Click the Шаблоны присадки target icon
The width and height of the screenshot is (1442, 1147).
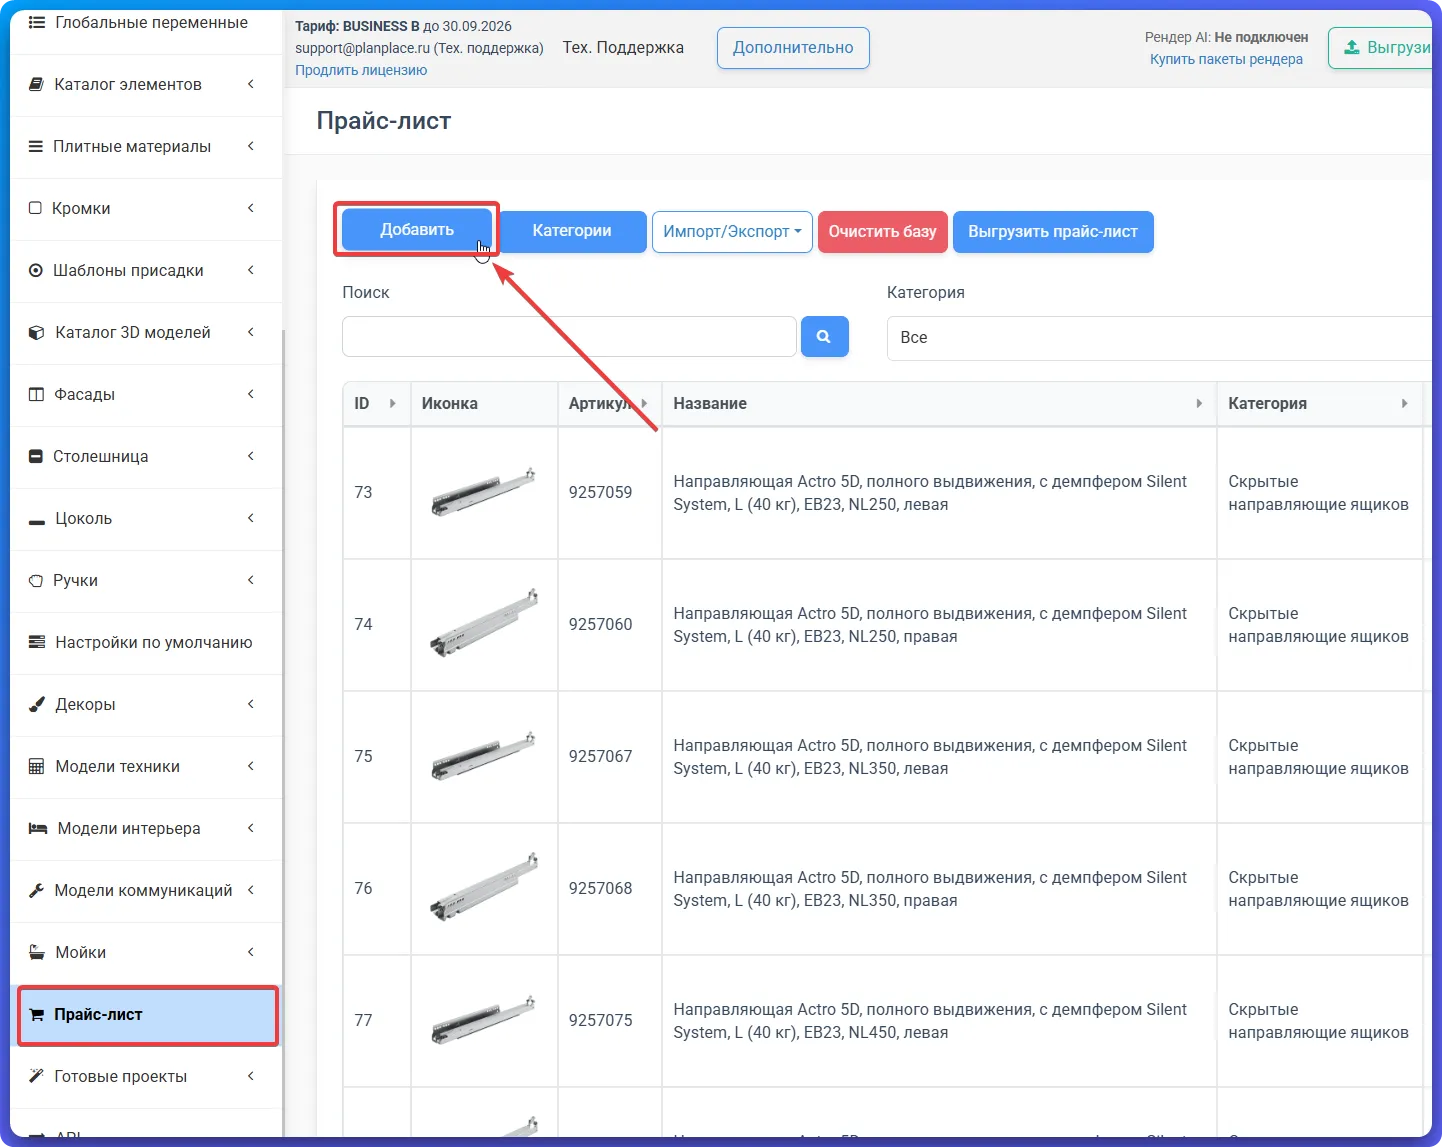tap(36, 270)
